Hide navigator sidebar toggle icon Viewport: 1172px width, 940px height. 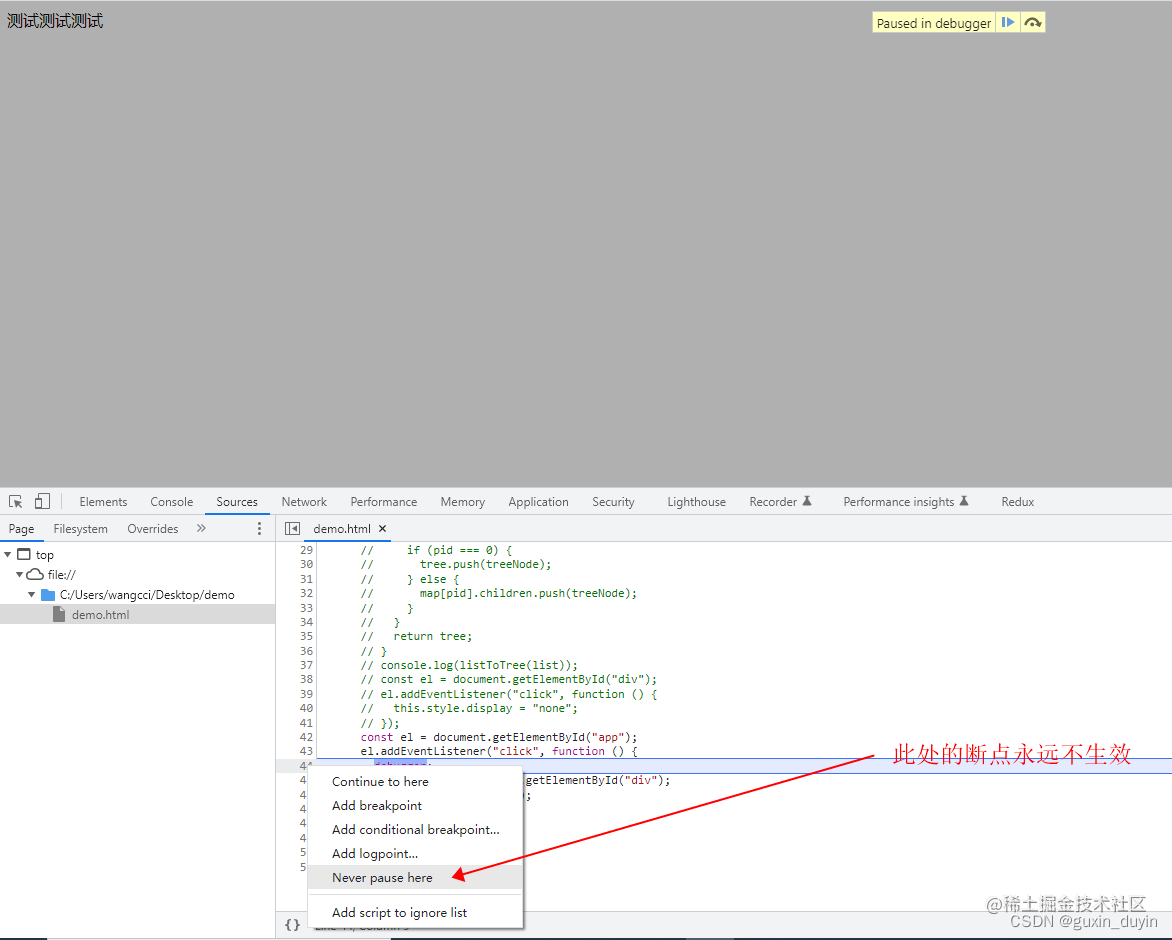coord(292,528)
